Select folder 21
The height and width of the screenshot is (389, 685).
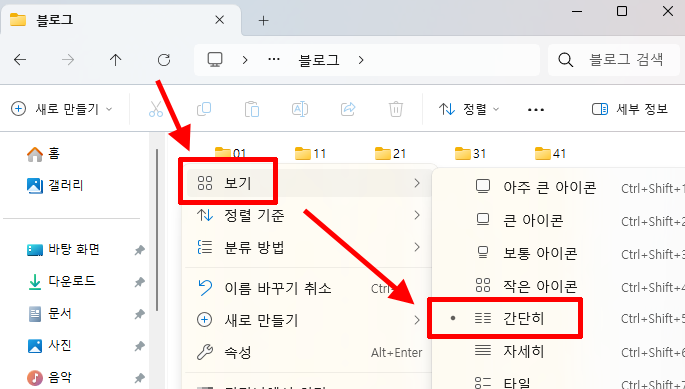pyautogui.click(x=391, y=153)
